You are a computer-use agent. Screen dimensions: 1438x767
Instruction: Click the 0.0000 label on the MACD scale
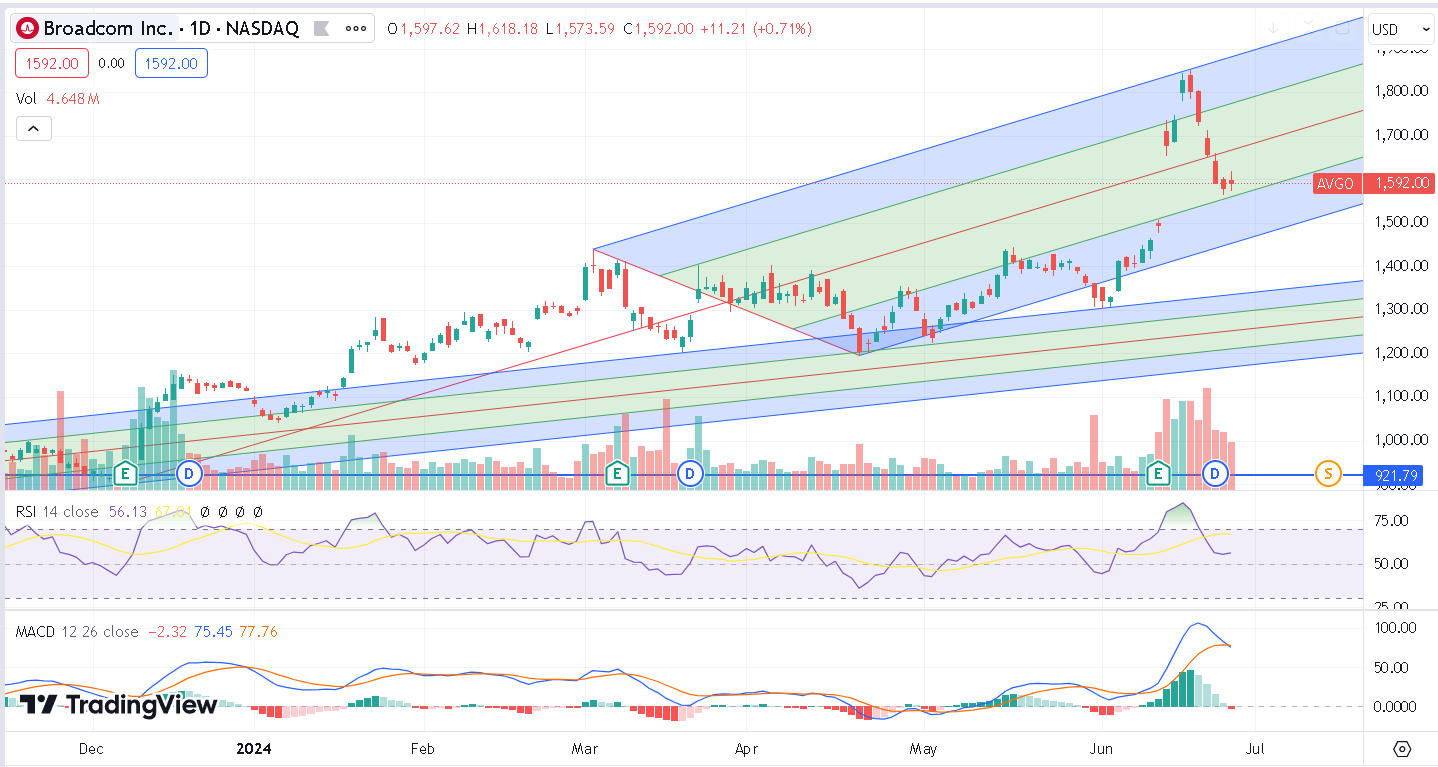coord(1397,707)
